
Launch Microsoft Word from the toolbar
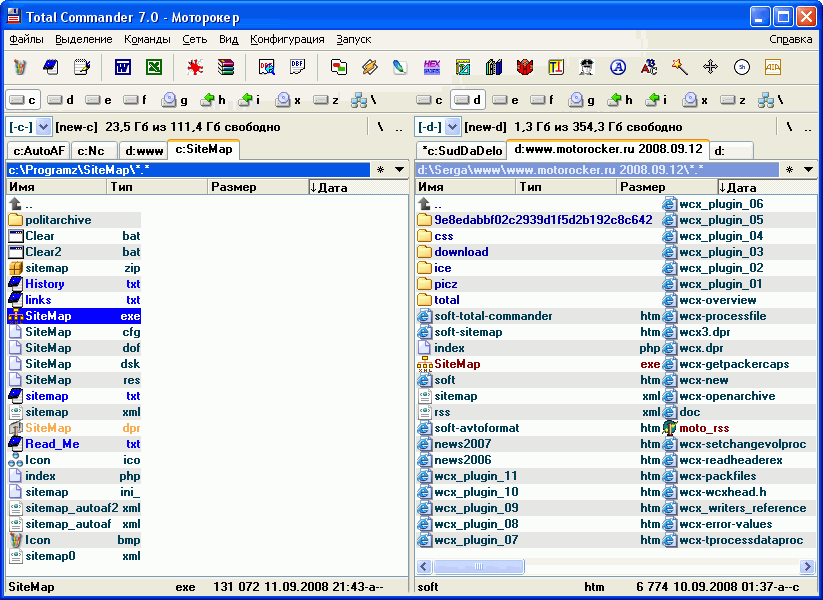click(x=123, y=67)
